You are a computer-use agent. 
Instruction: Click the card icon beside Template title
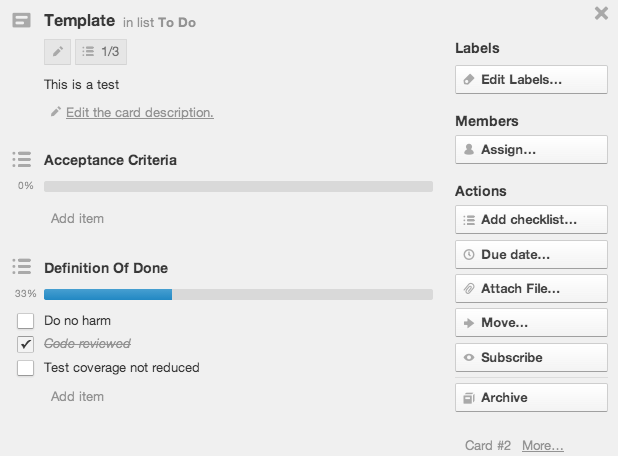21,20
